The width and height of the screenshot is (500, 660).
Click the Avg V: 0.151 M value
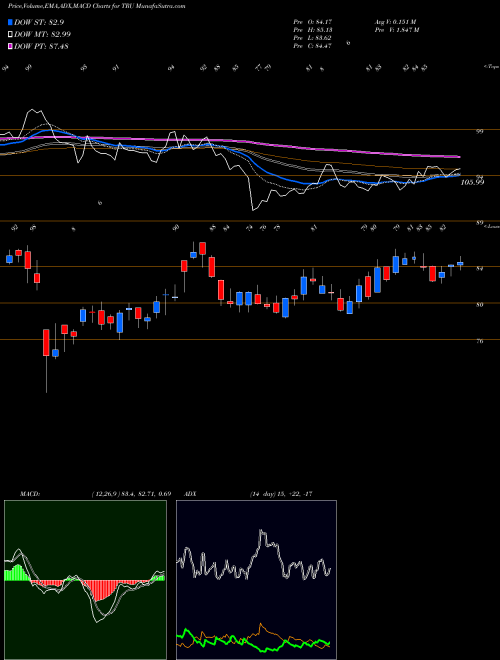(x=395, y=21)
